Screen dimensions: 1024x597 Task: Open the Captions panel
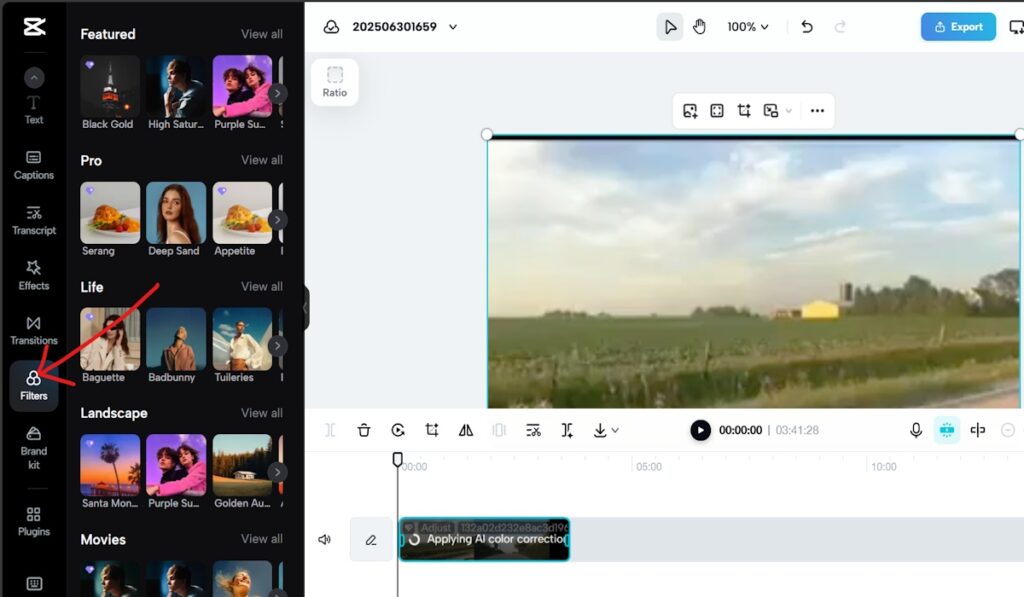point(34,164)
